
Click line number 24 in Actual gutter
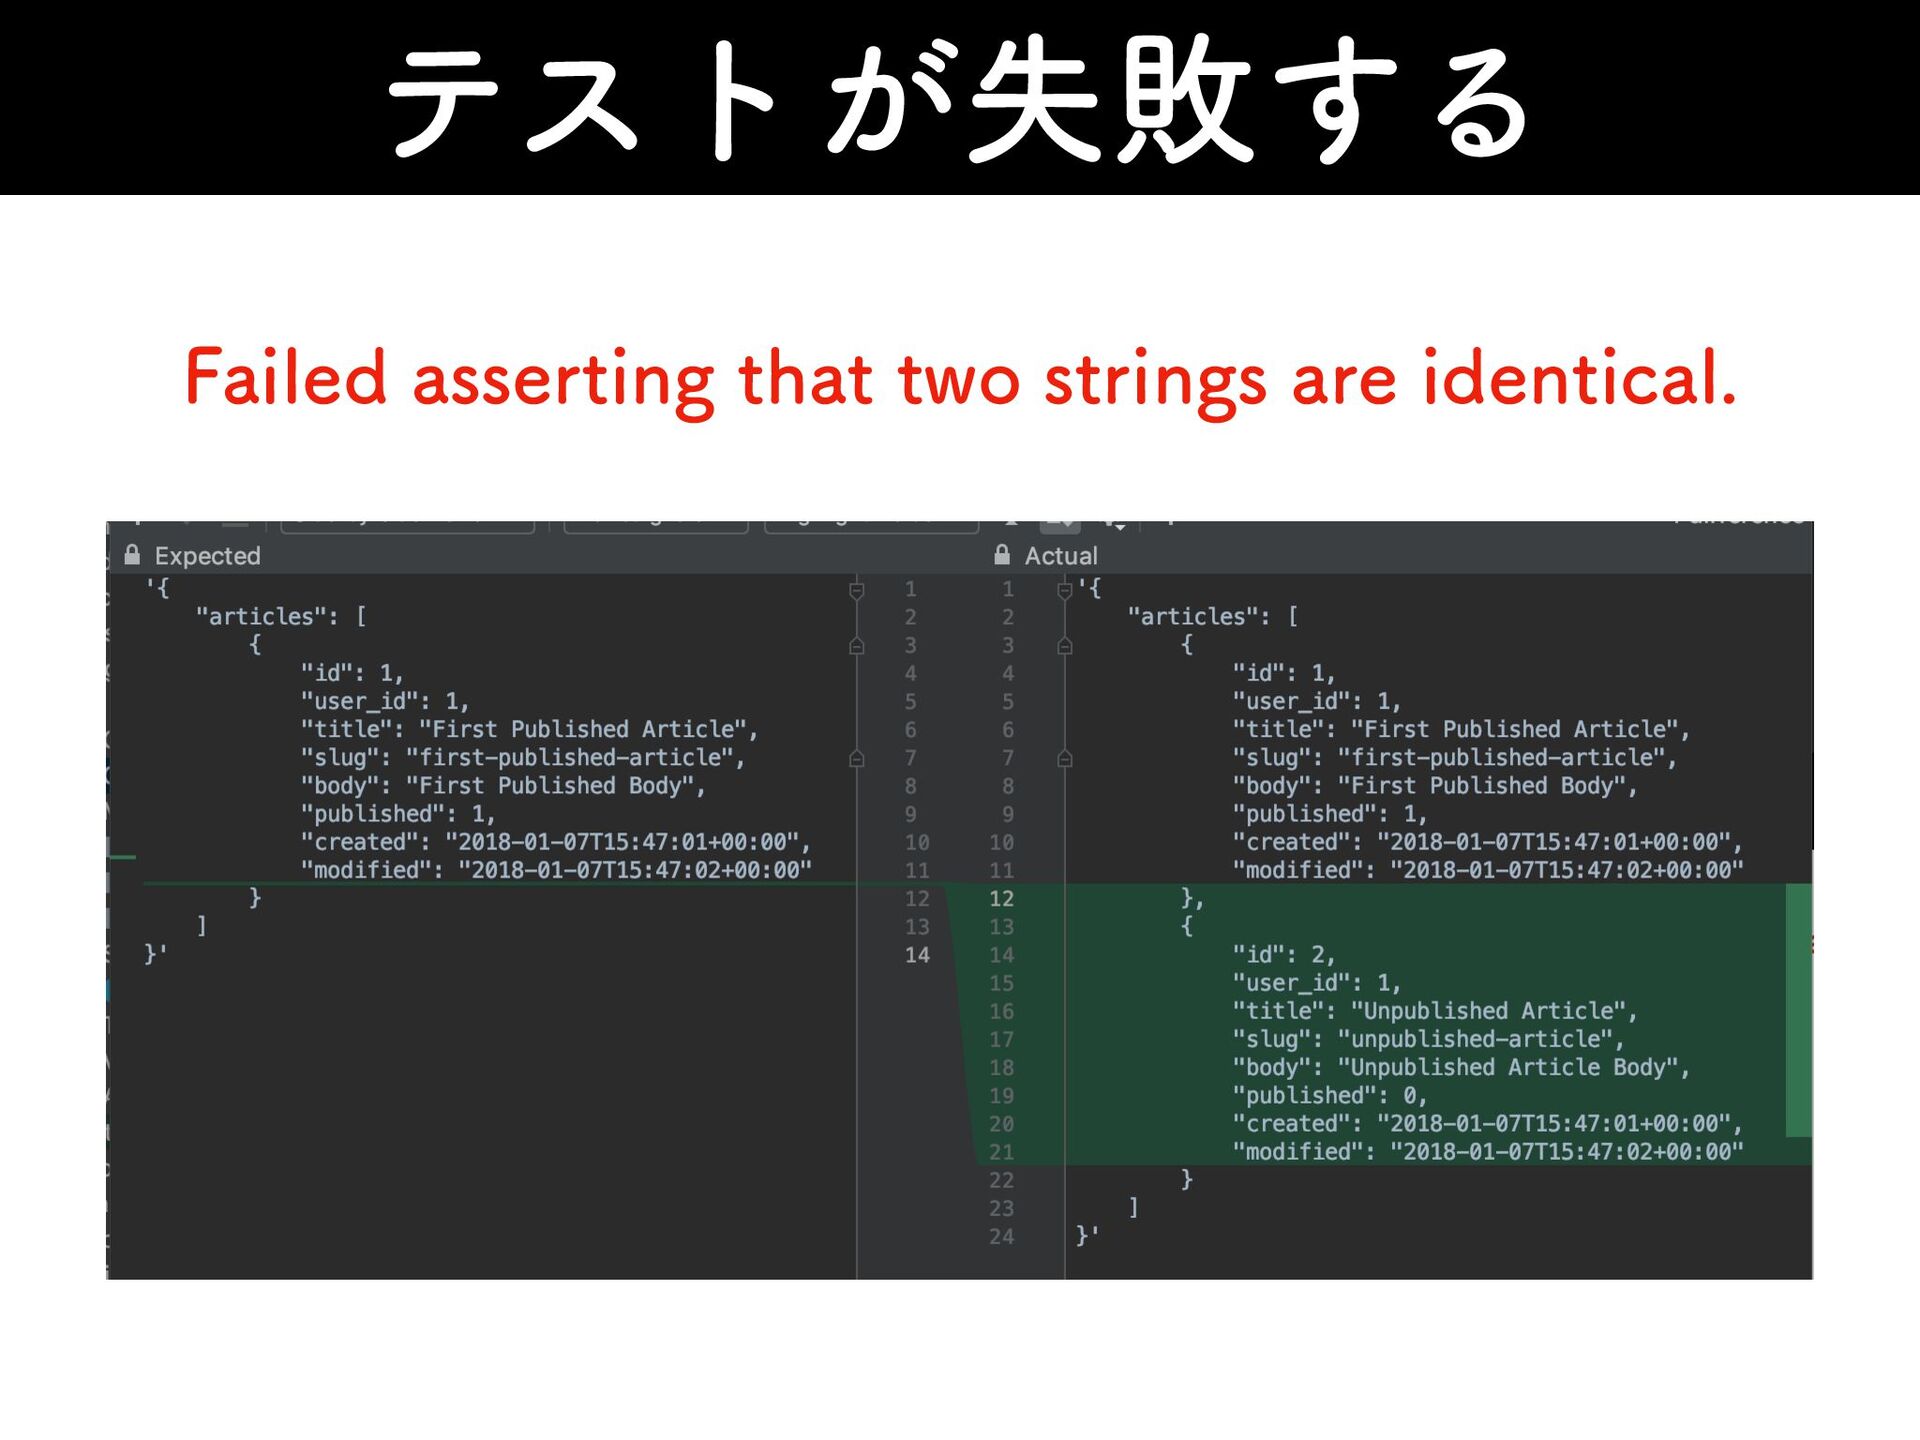pos(1001,1237)
